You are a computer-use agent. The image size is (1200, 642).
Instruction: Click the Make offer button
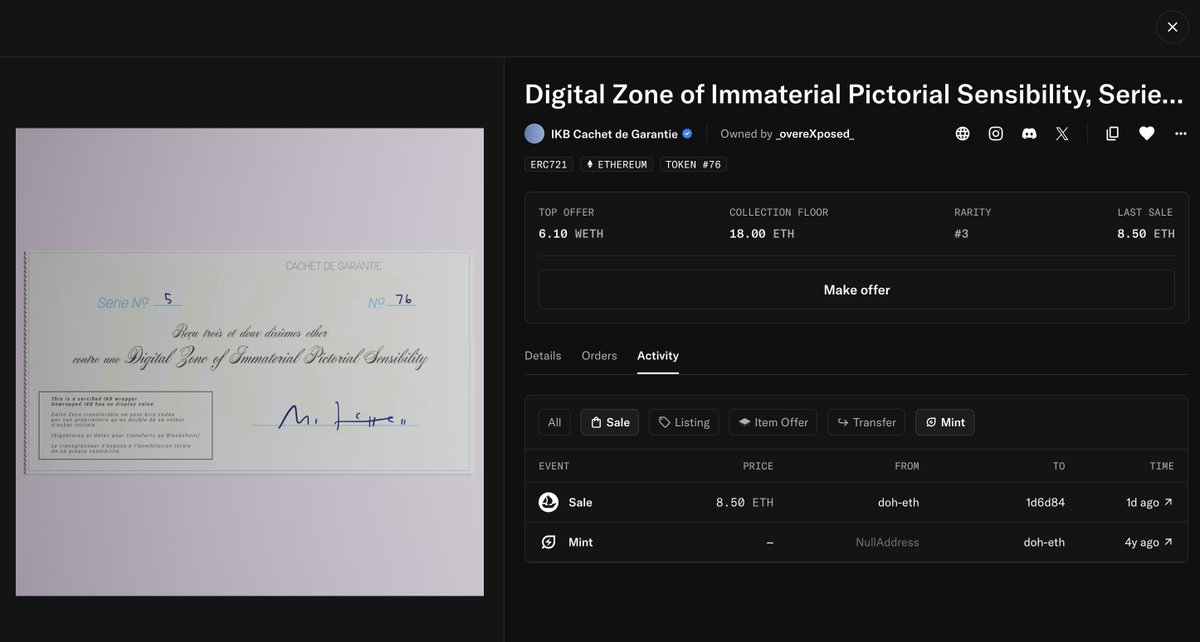[x=857, y=290]
